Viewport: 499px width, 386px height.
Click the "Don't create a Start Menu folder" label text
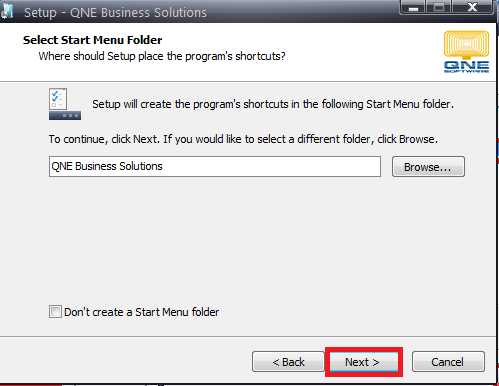point(141,312)
